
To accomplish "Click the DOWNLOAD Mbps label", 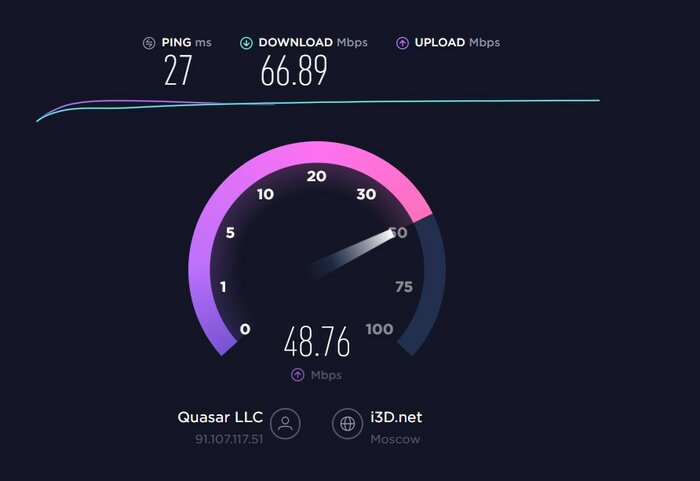I will pyautogui.click(x=313, y=42).
